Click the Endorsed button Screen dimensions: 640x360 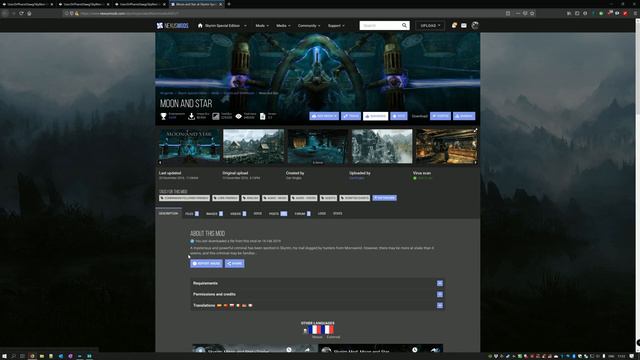[376, 116]
